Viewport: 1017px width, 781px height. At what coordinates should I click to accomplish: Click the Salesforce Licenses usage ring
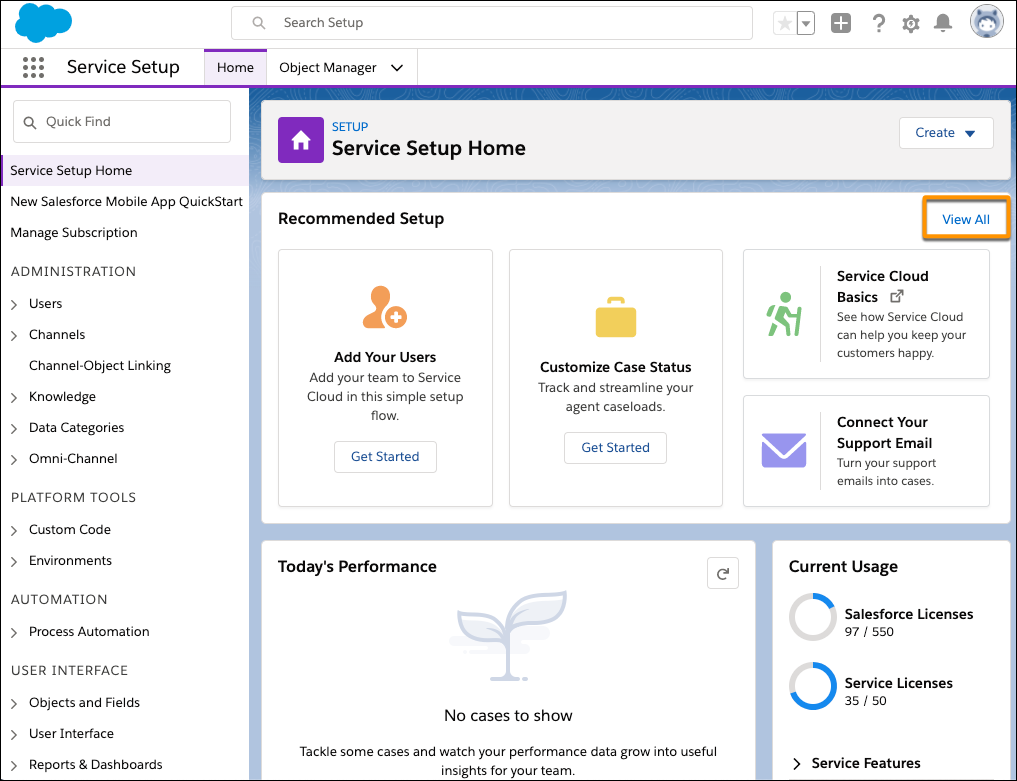click(813, 616)
